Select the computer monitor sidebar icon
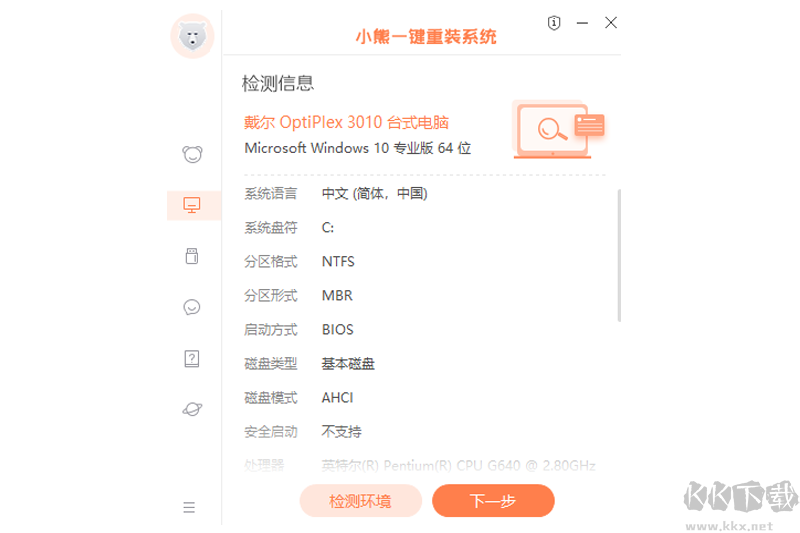Screen dimensions: 800x533 [192, 205]
